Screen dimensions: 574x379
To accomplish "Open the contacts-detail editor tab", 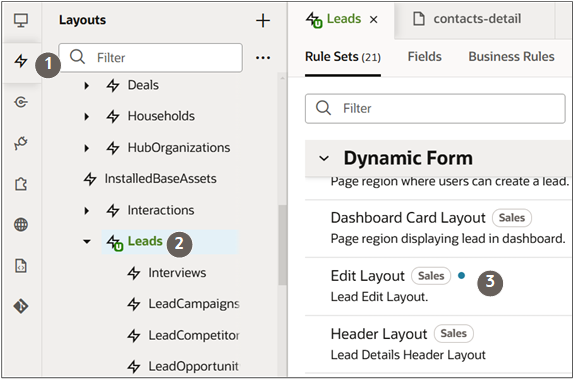I will point(467,19).
